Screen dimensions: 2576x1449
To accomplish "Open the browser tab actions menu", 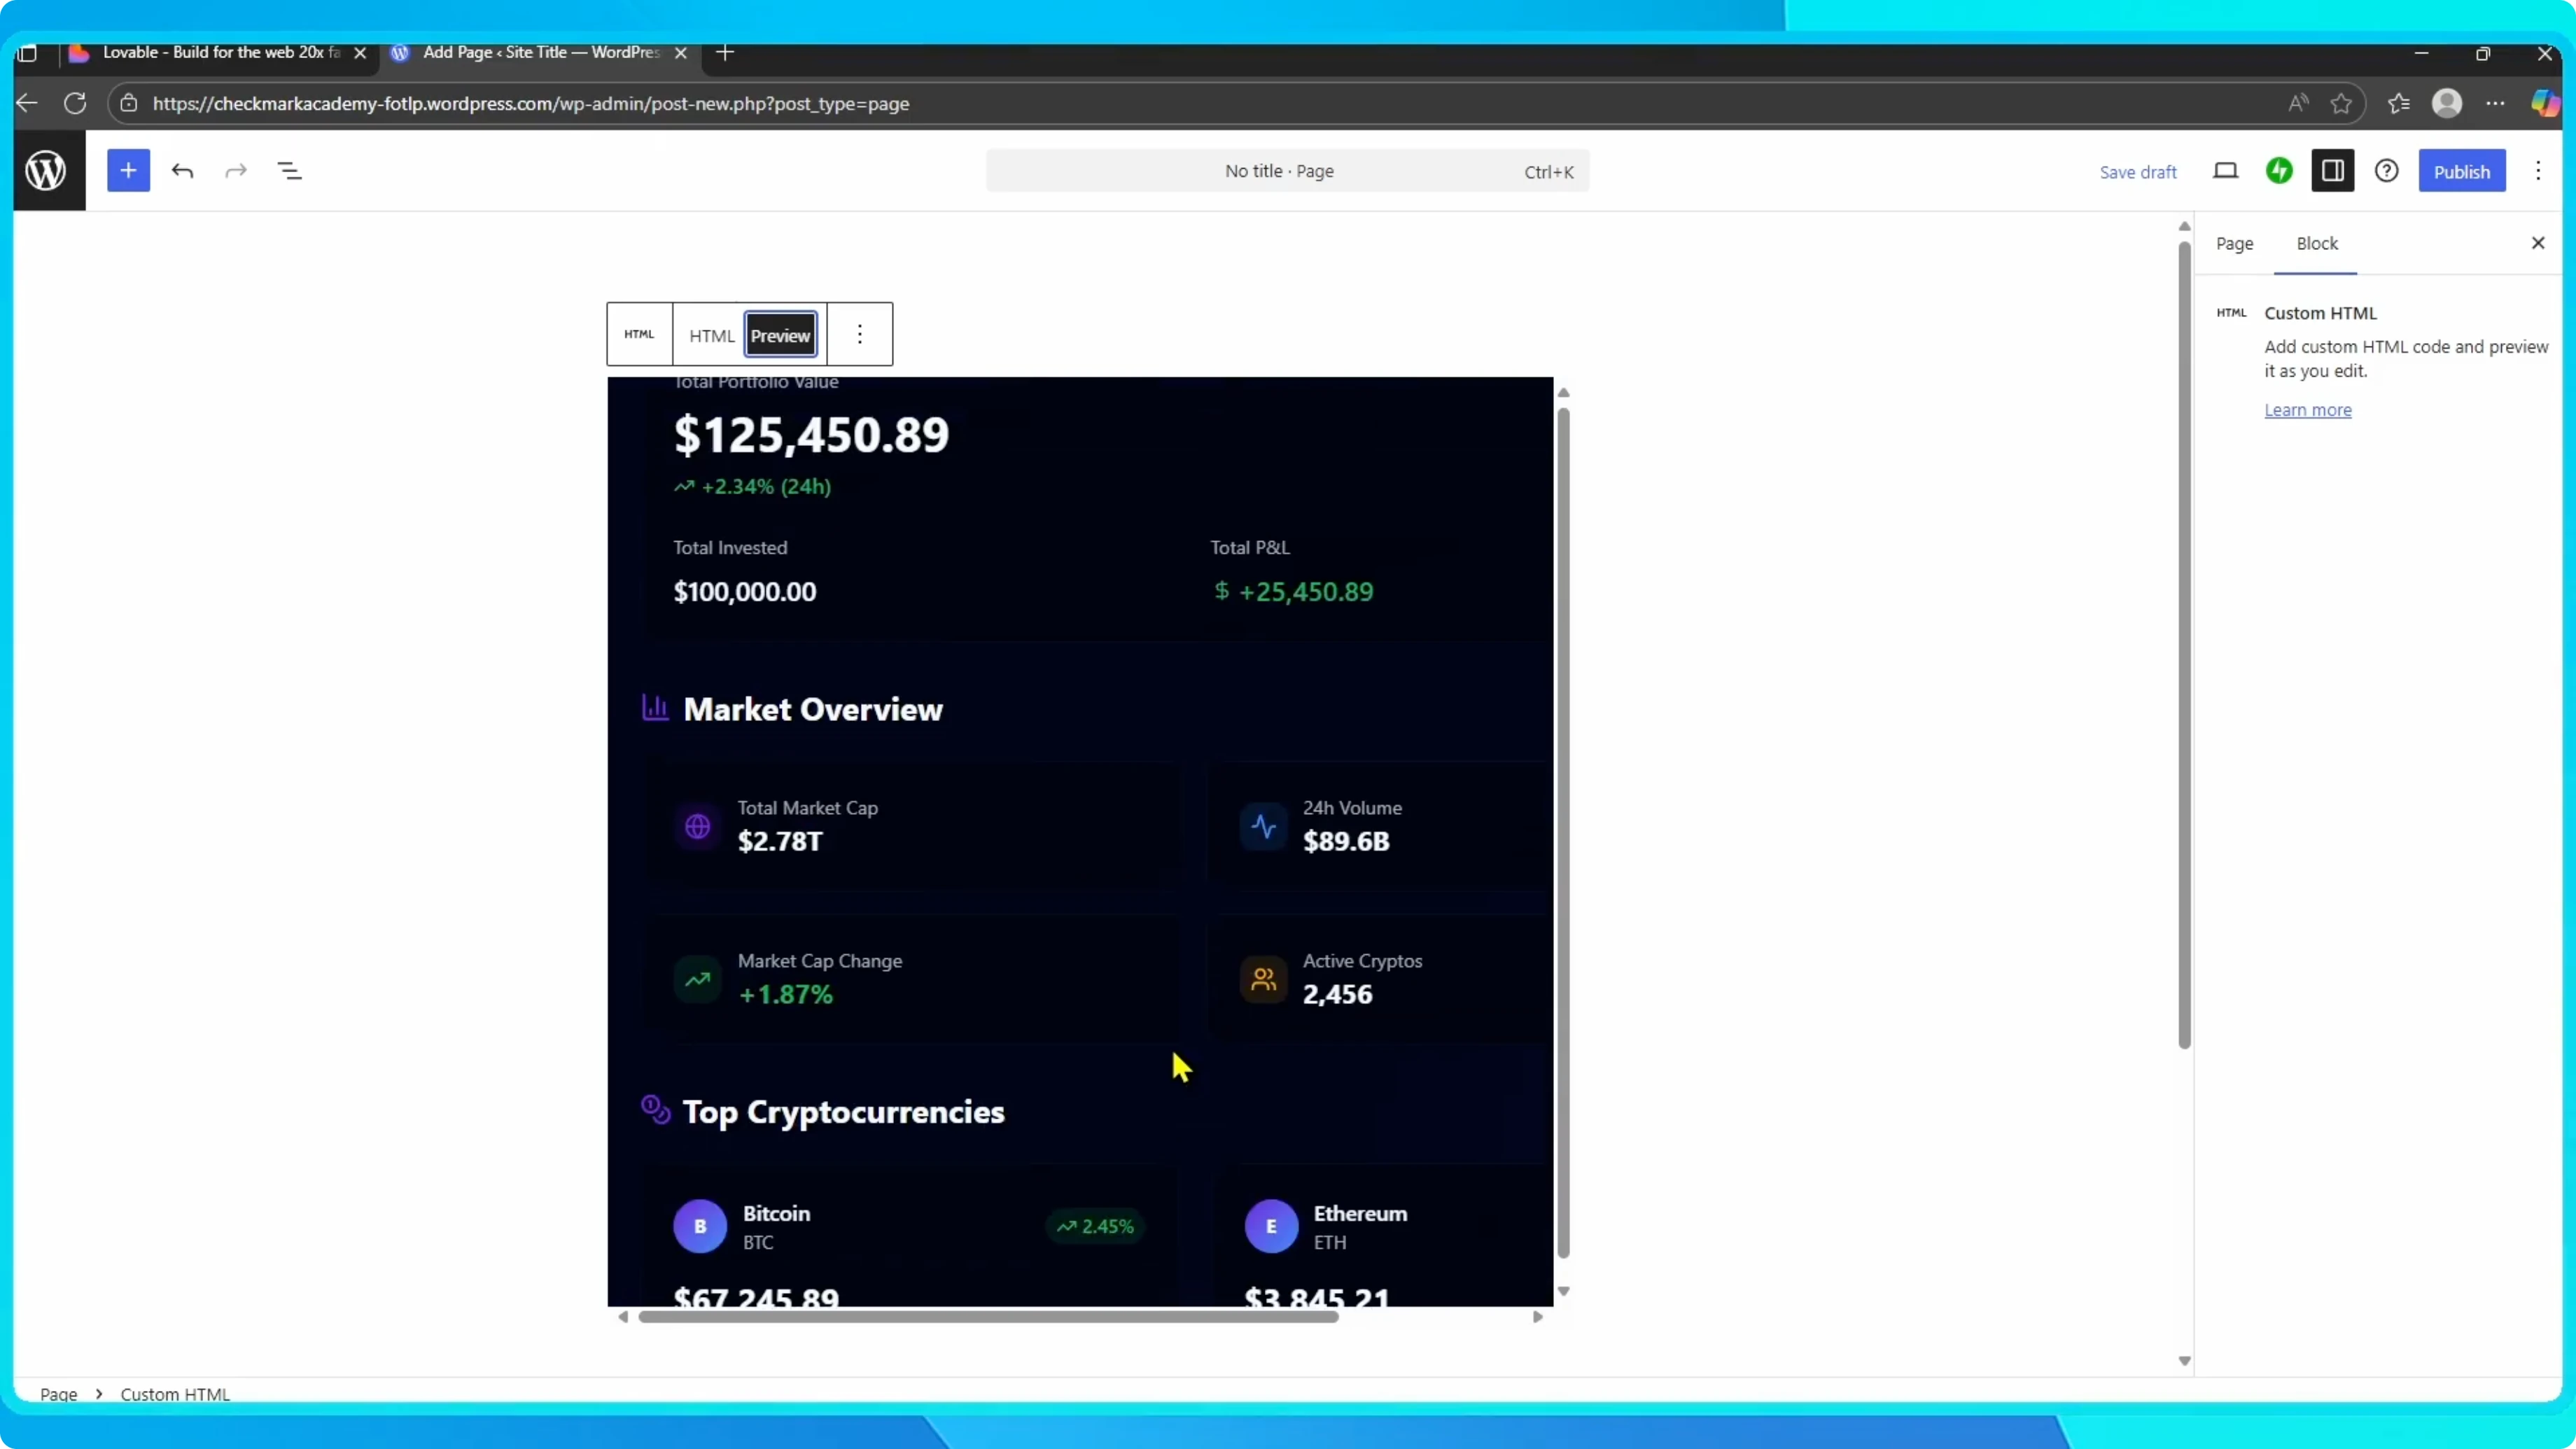I will click(28, 53).
